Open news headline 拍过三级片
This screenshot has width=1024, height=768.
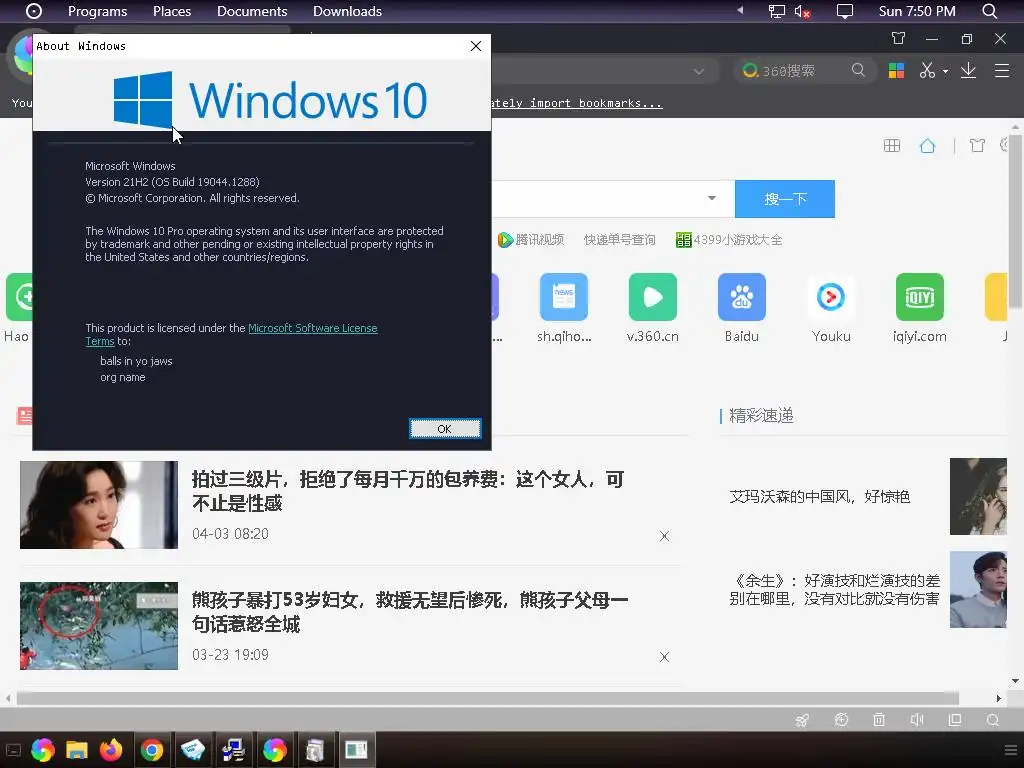click(408, 491)
